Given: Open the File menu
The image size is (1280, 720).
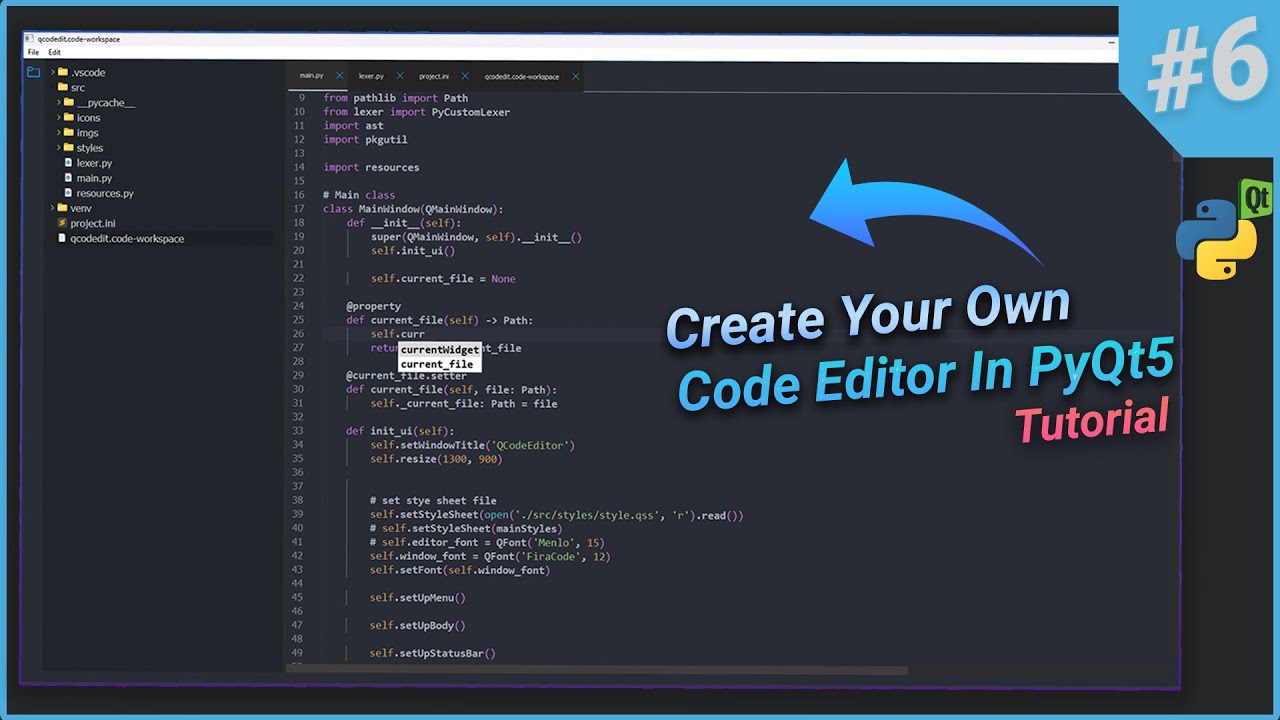Looking at the screenshot, I should (x=33, y=52).
